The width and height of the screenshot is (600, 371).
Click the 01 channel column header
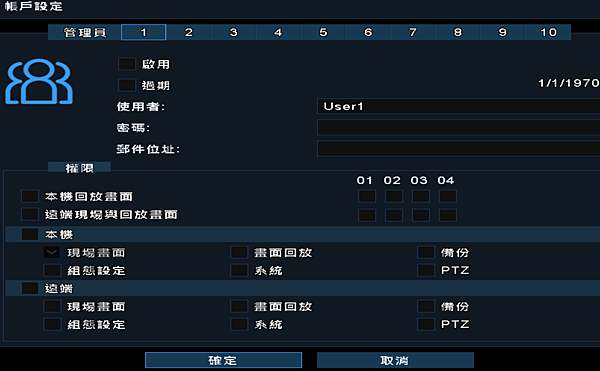[x=365, y=180]
